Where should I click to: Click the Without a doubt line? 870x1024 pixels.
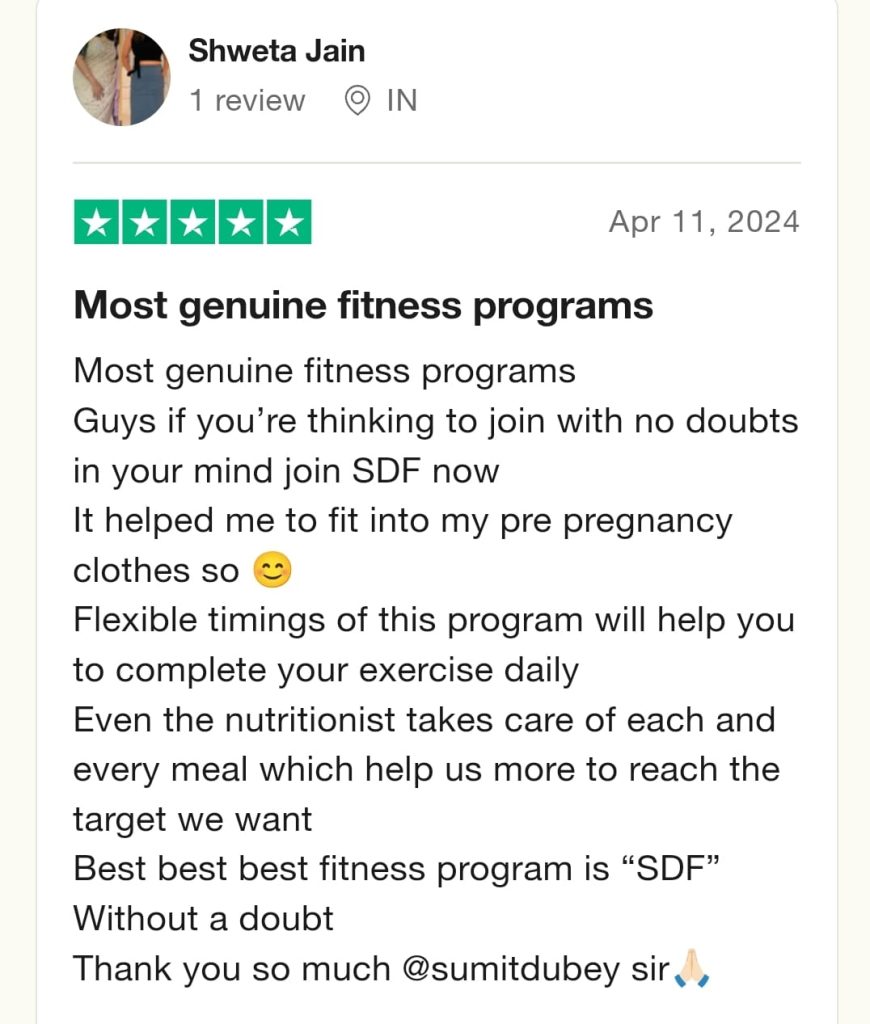tap(203, 918)
